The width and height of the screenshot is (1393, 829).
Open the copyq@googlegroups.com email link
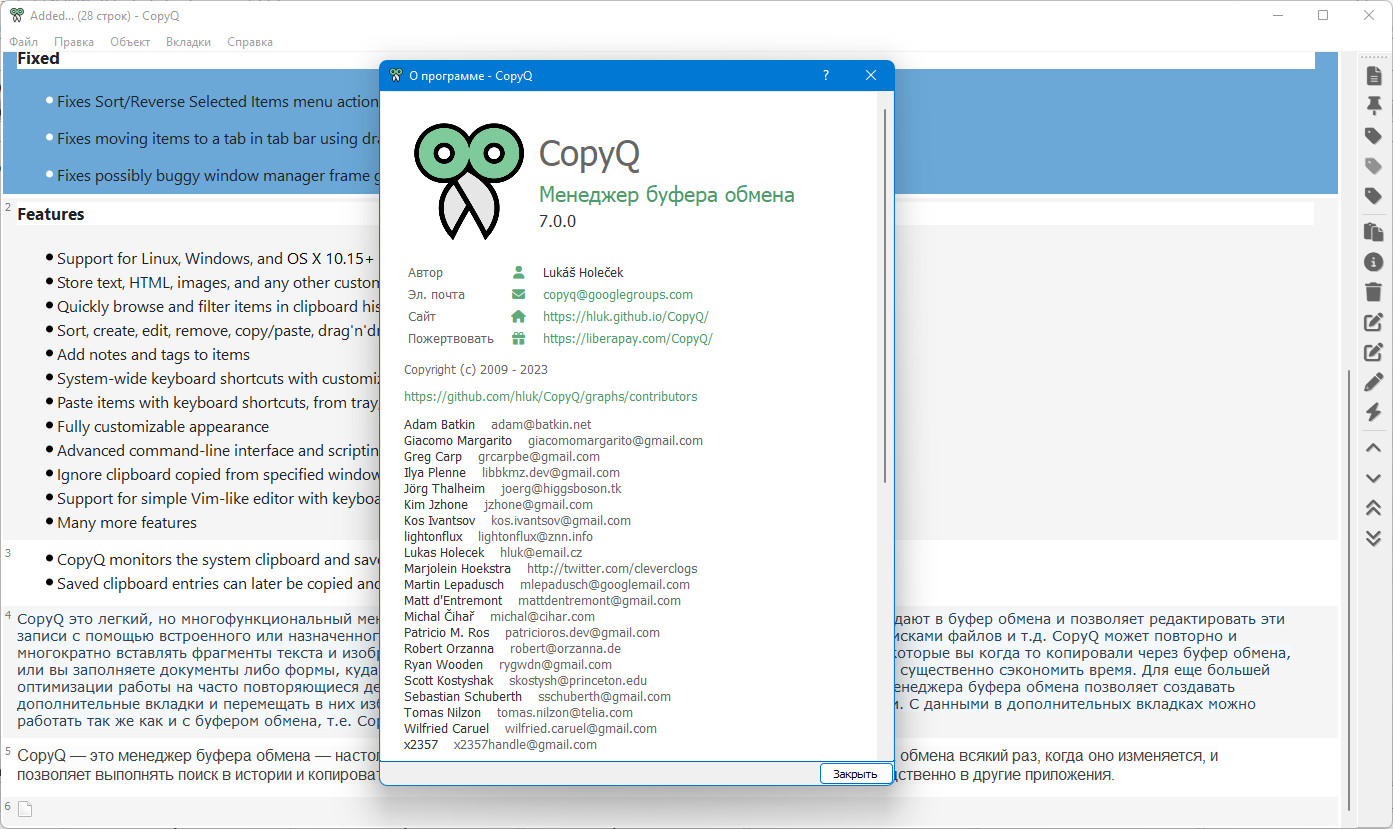click(618, 295)
